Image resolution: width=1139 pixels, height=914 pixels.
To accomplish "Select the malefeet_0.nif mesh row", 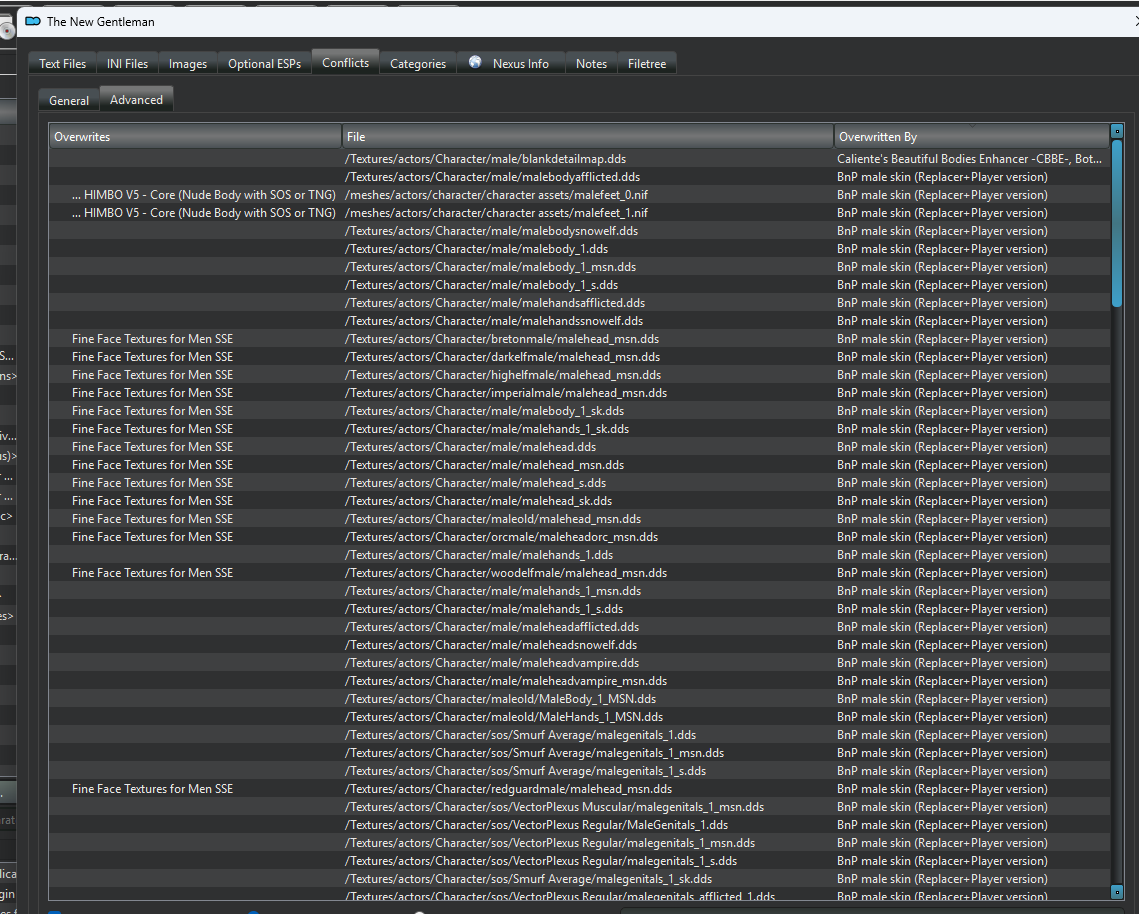I will click(579, 195).
